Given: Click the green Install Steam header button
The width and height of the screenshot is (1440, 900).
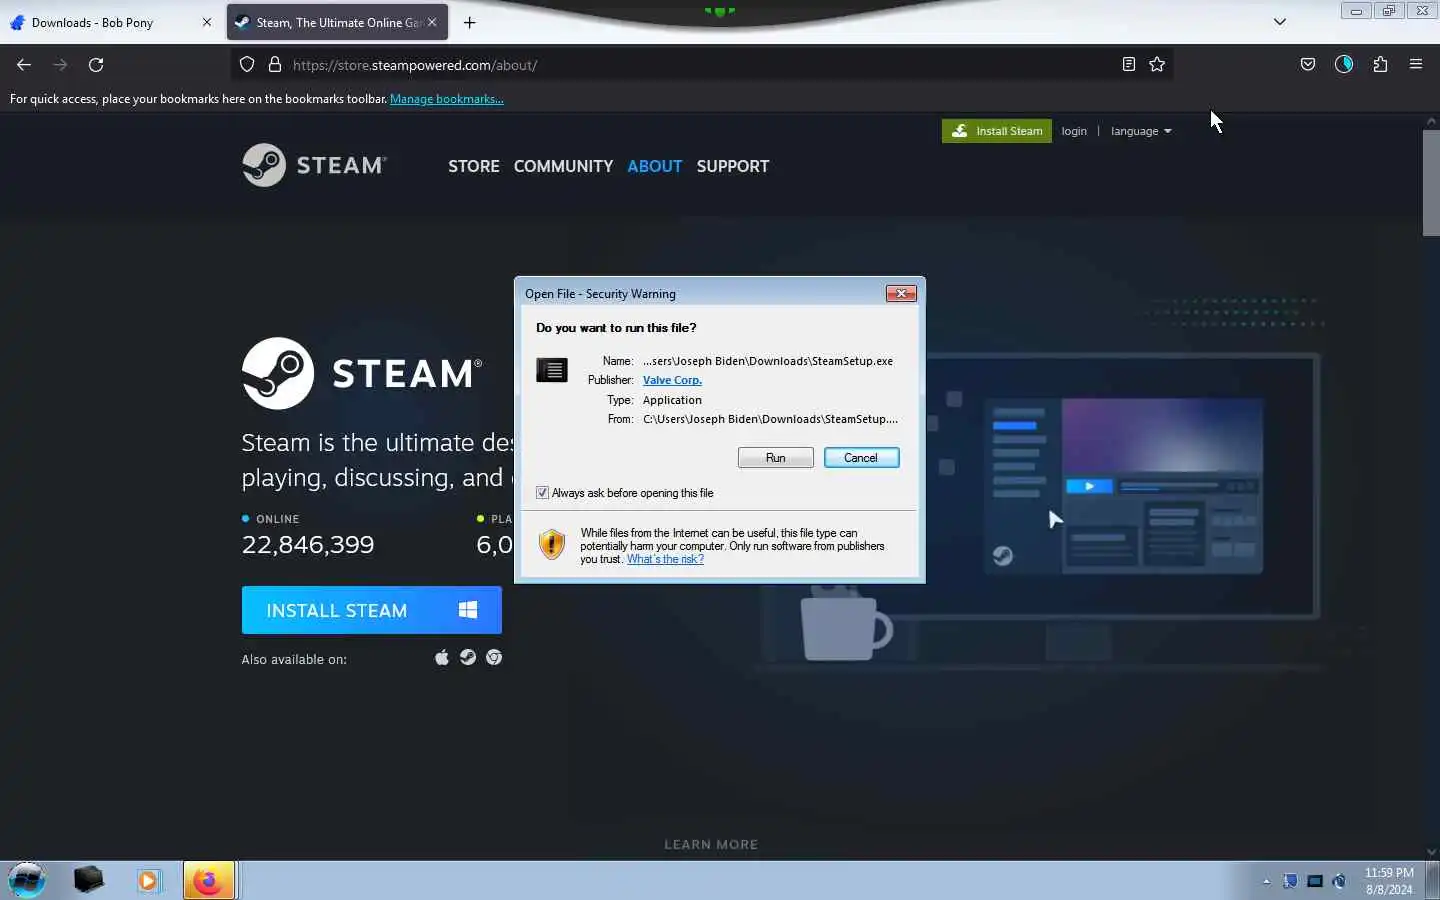Looking at the screenshot, I should click(997, 131).
